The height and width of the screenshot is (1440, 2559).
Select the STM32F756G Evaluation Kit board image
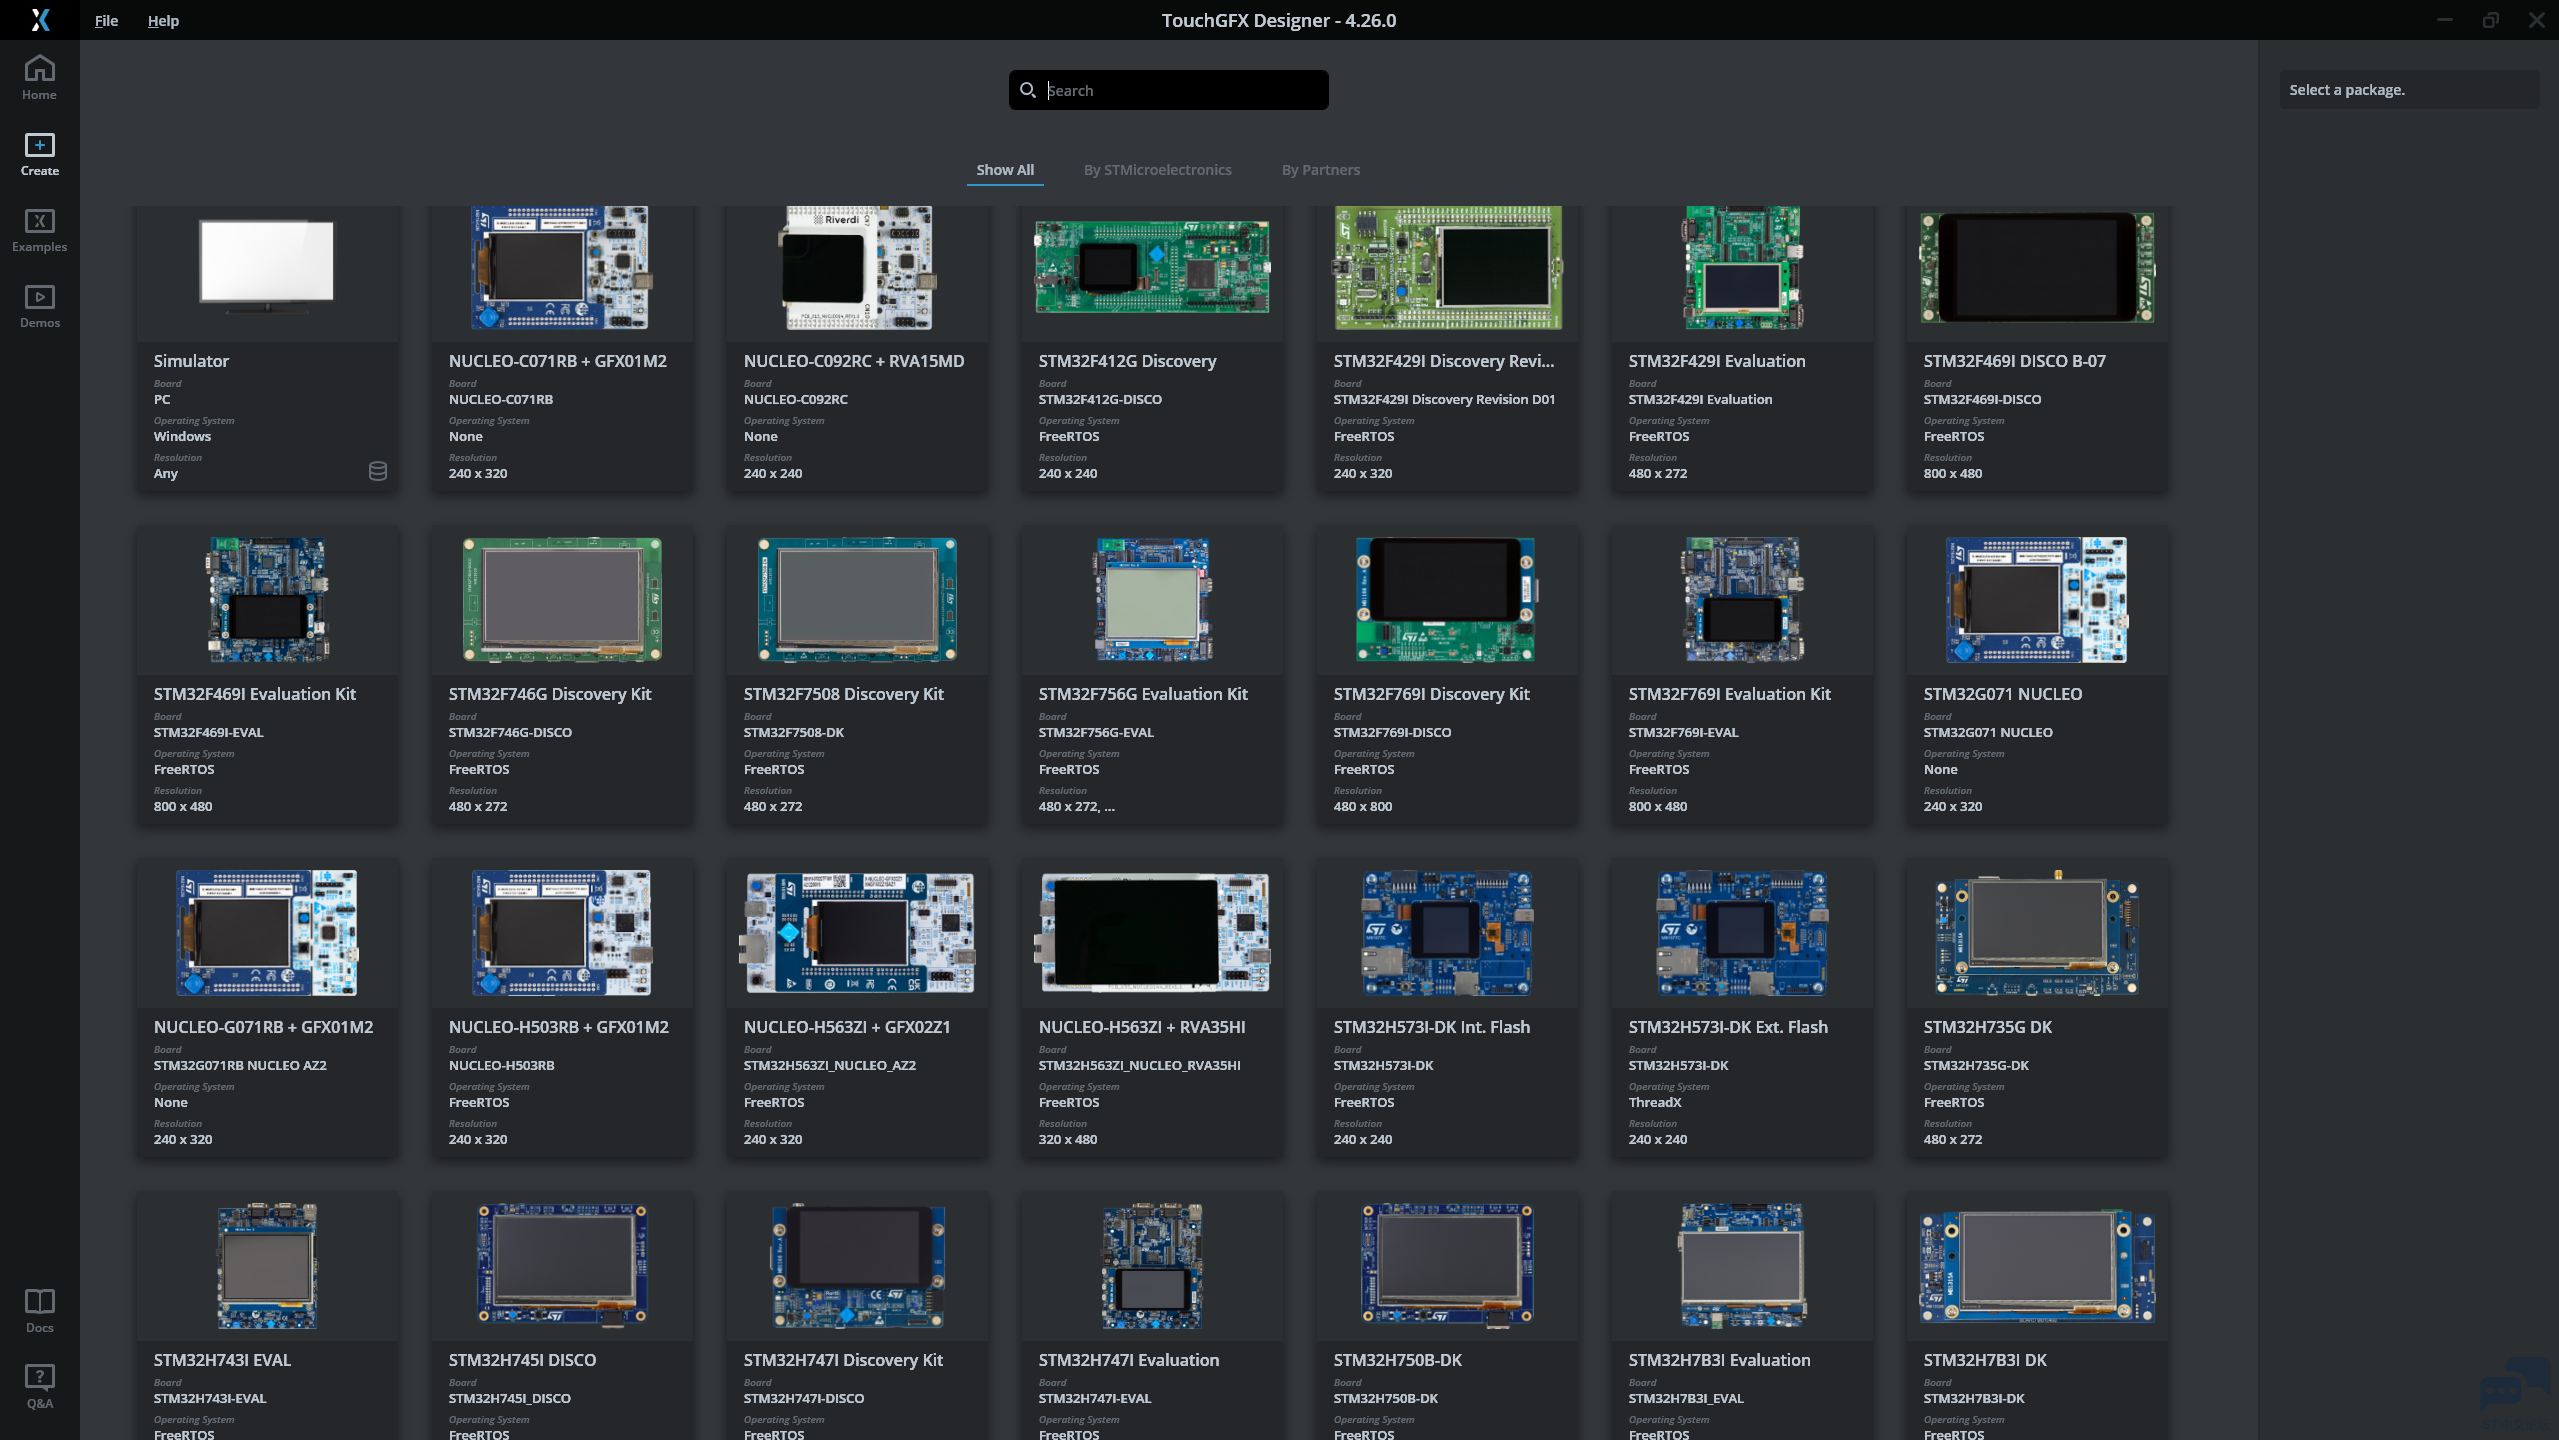coord(1152,600)
